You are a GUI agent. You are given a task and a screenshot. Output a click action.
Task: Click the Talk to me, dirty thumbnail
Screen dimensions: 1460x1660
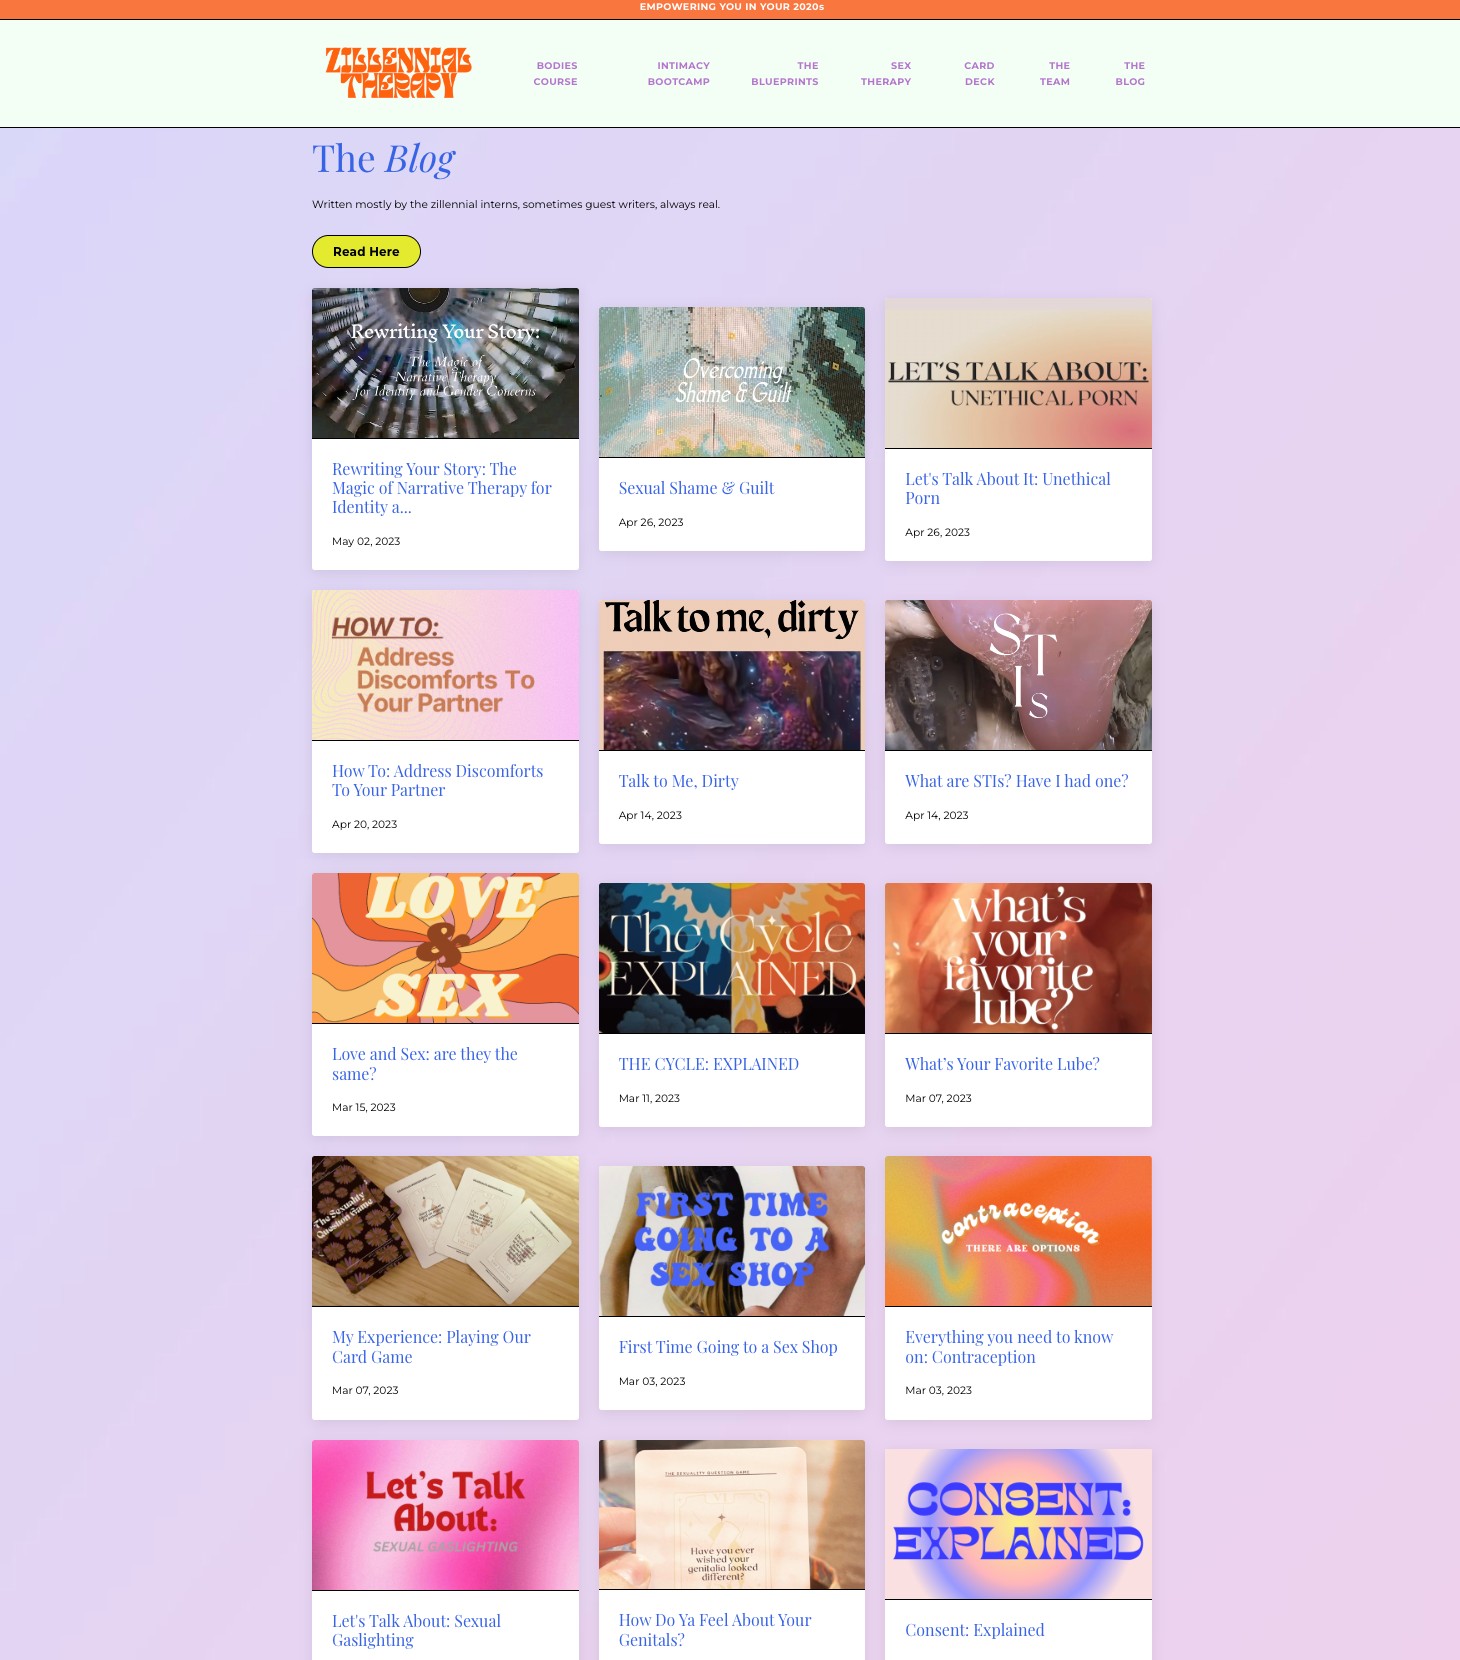click(732, 675)
